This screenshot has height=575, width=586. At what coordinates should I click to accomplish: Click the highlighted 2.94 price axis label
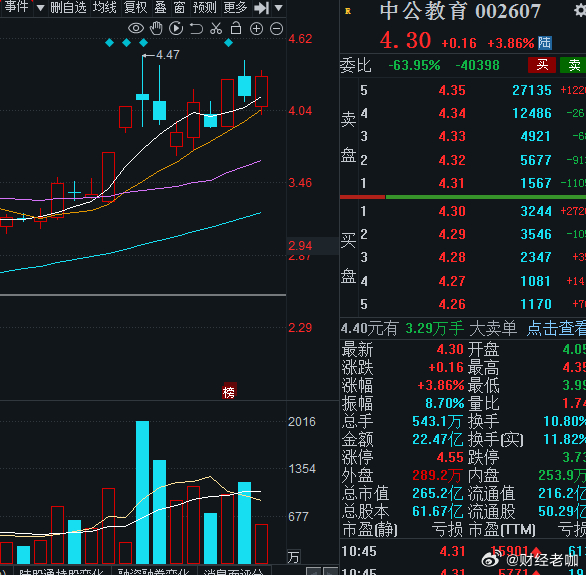[300, 245]
